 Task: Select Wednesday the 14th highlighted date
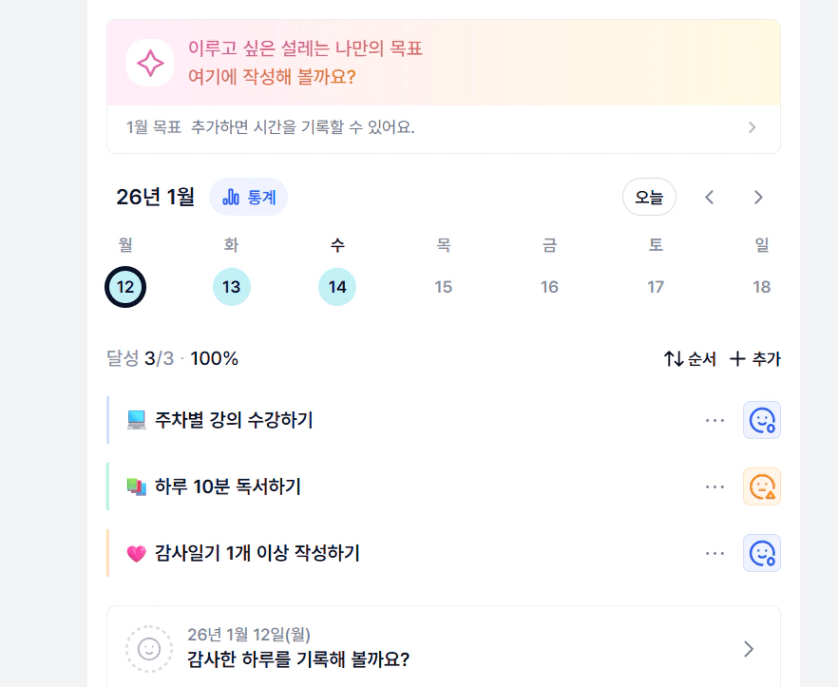(337, 287)
